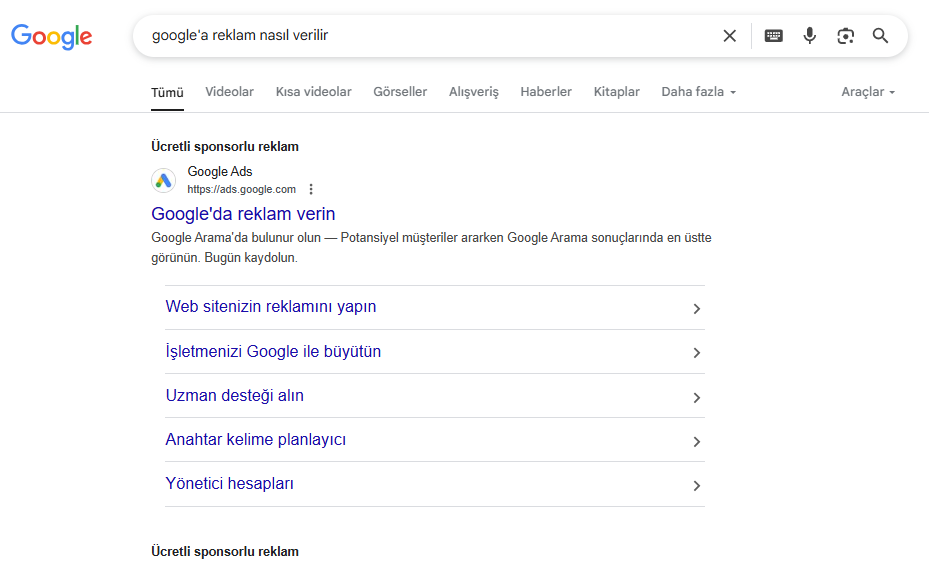929x564 pixels.
Task: Open the Anahtar kelime planlayıcı sitelink
Action: [x=255, y=440]
